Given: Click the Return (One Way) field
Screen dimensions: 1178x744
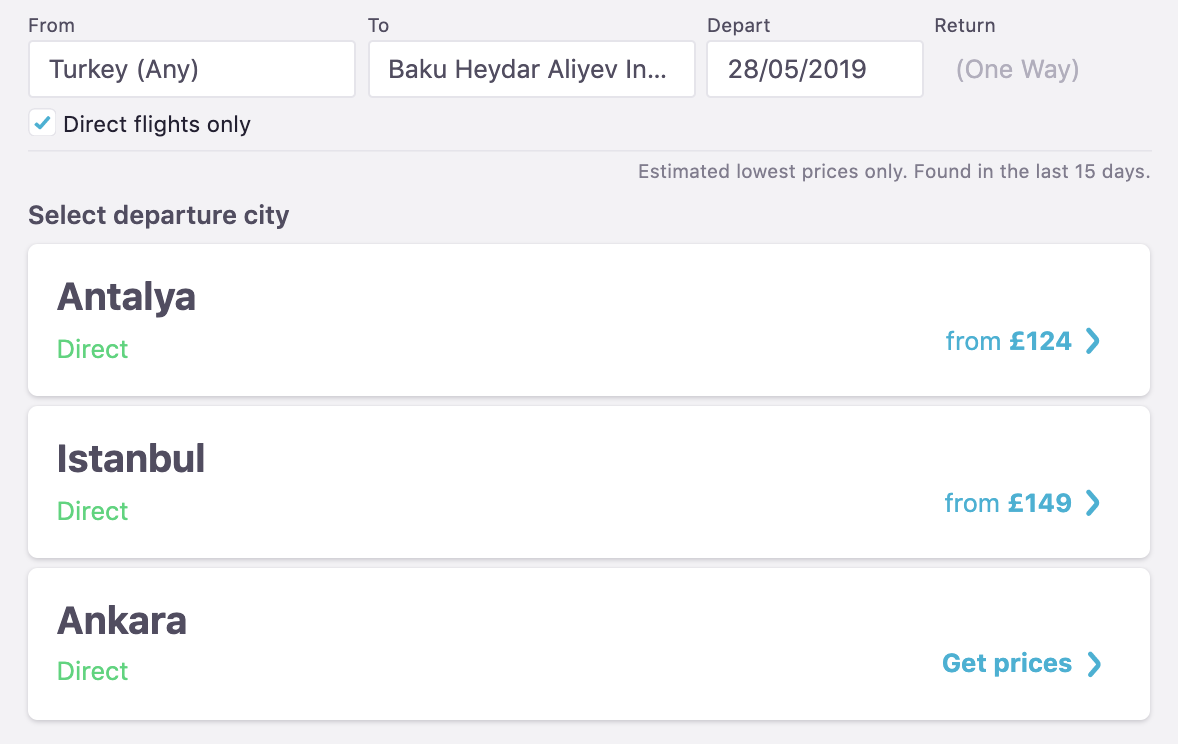Looking at the screenshot, I should (x=1017, y=69).
